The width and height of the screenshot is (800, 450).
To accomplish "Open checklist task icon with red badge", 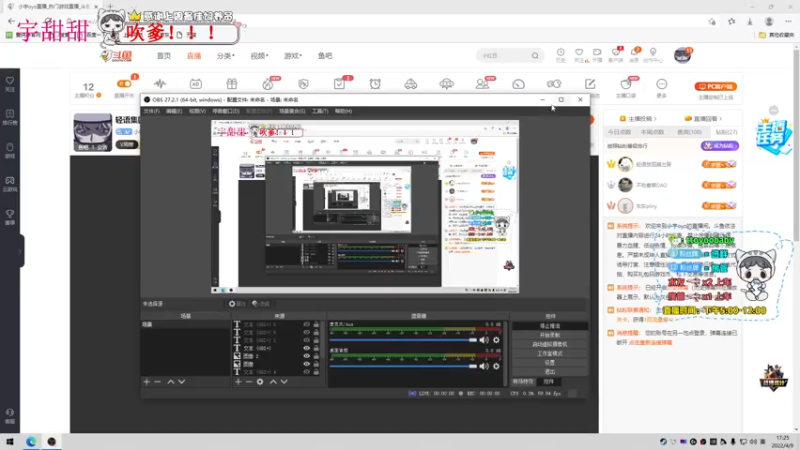I will pyautogui.click(x=339, y=84).
